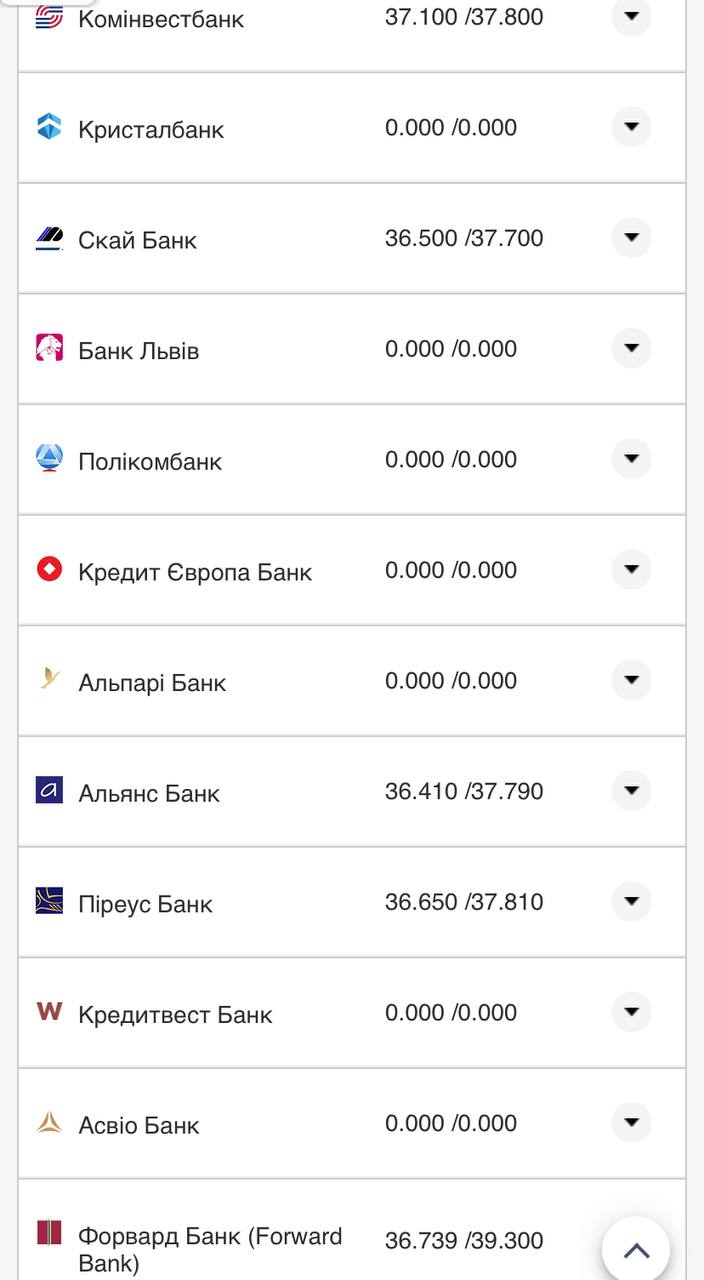
Task: Click the Банк Львів name link
Action: 138,351
